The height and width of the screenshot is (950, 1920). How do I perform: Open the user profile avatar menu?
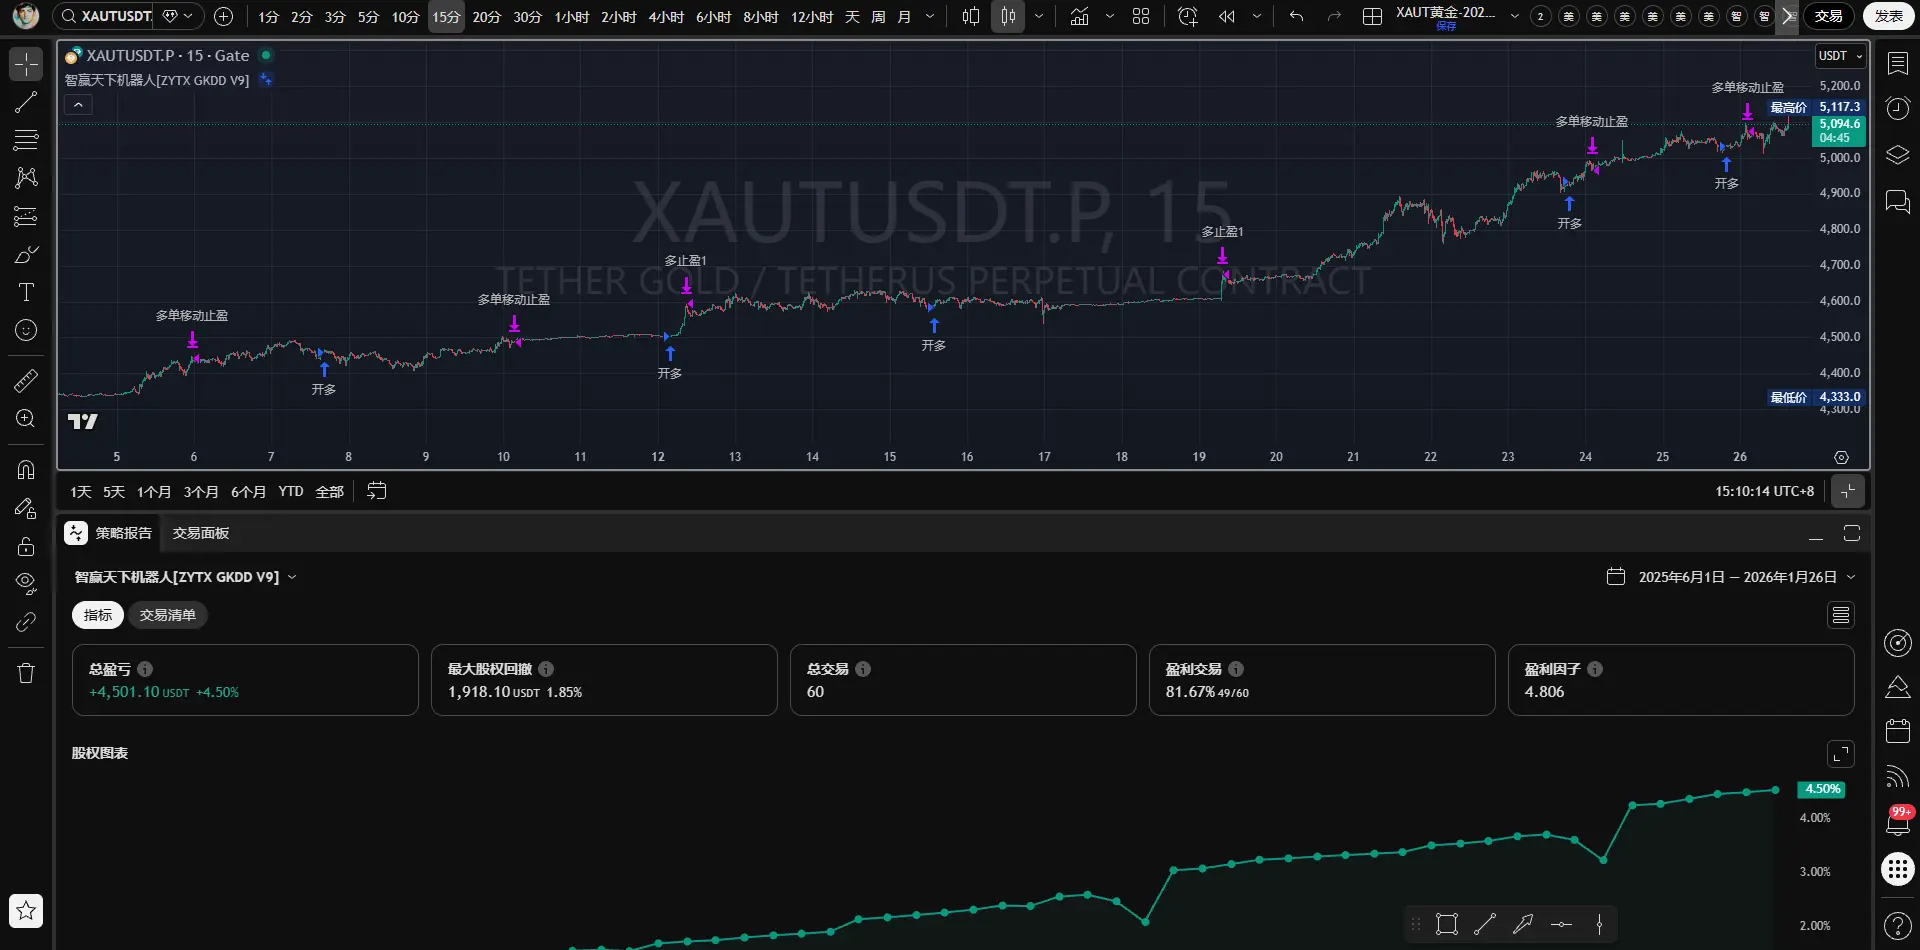(26, 16)
